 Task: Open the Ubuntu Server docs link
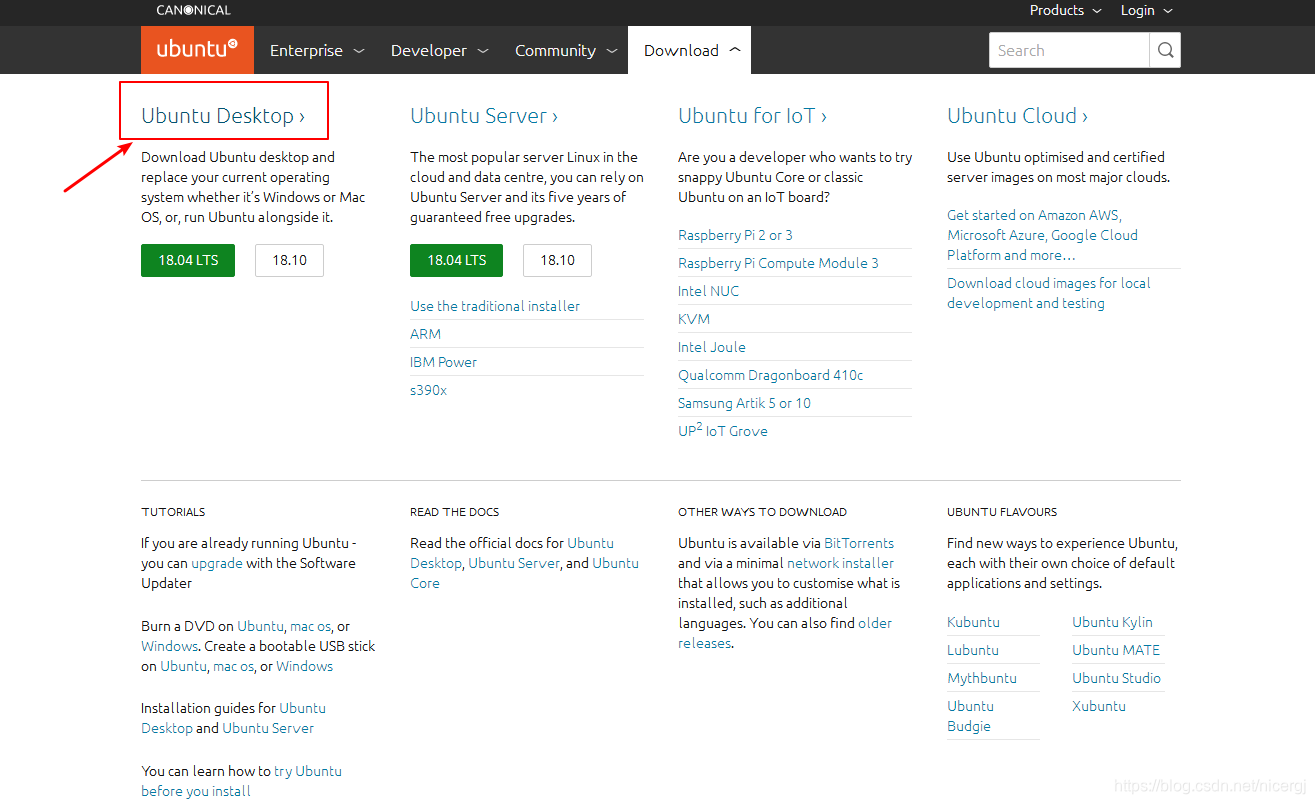[x=514, y=563]
